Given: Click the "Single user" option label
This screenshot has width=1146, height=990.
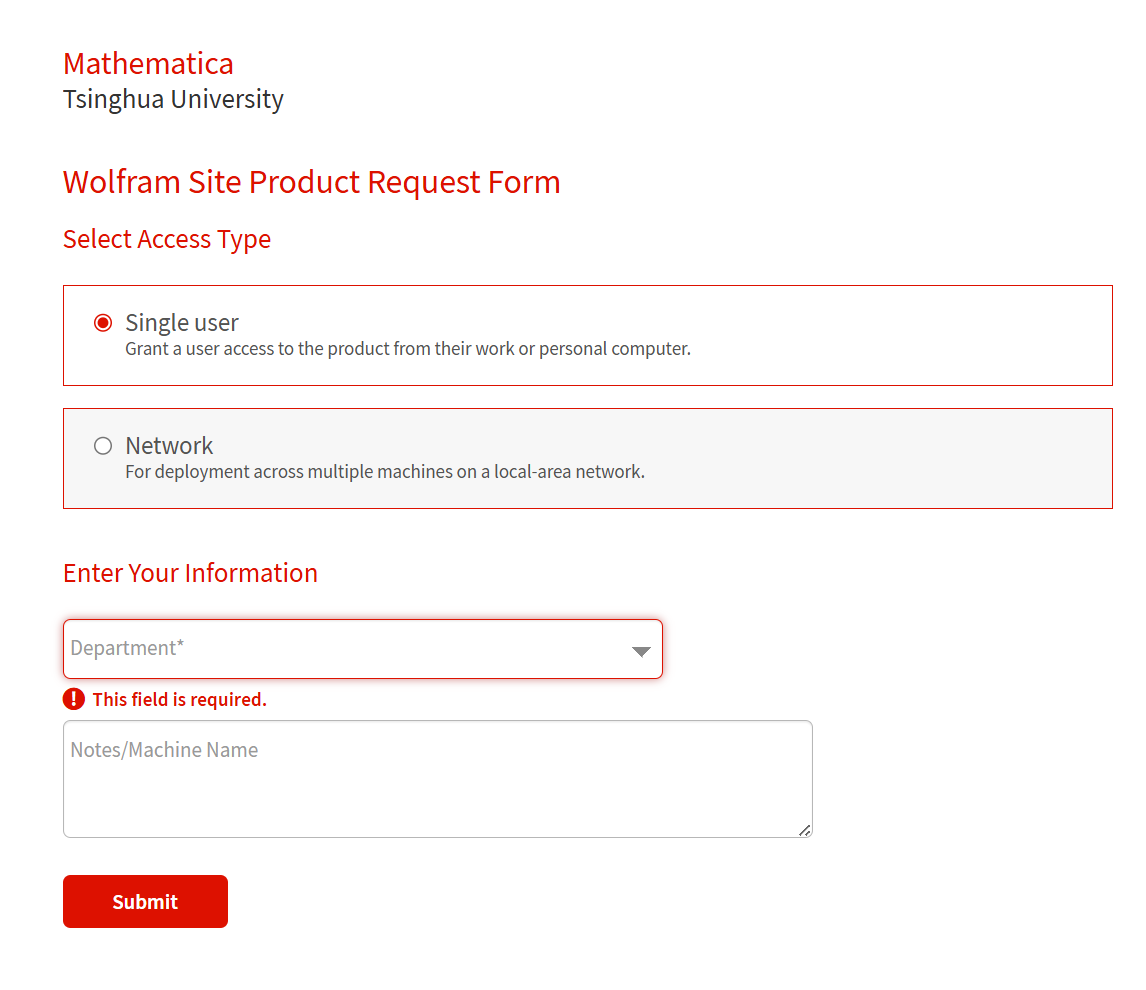Looking at the screenshot, I should [182, 323].
